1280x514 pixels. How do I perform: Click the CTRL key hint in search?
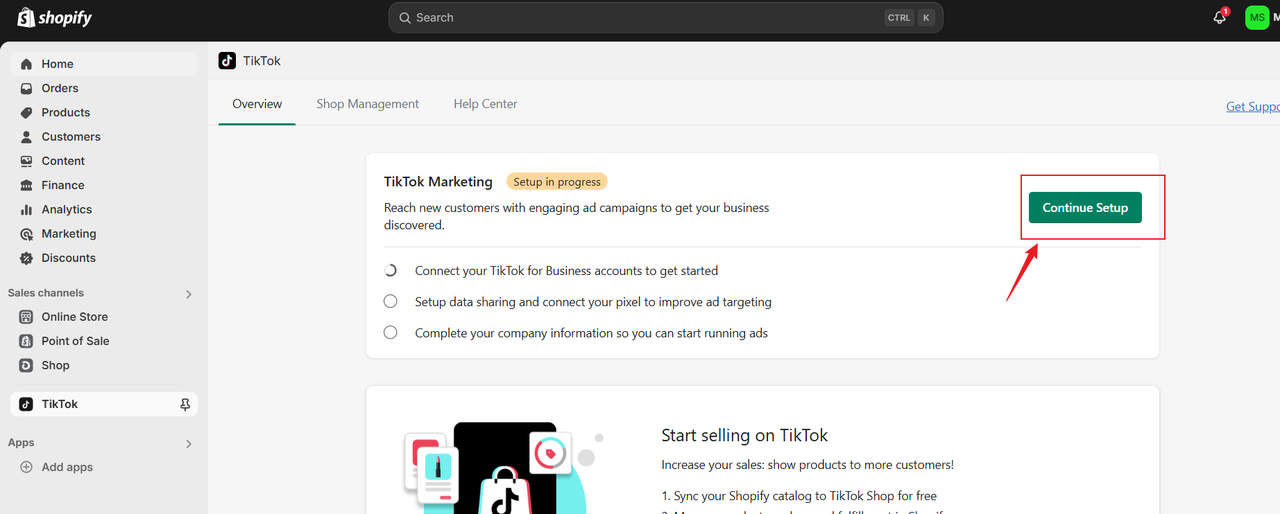pyautogui.click(x=899, y=17)
